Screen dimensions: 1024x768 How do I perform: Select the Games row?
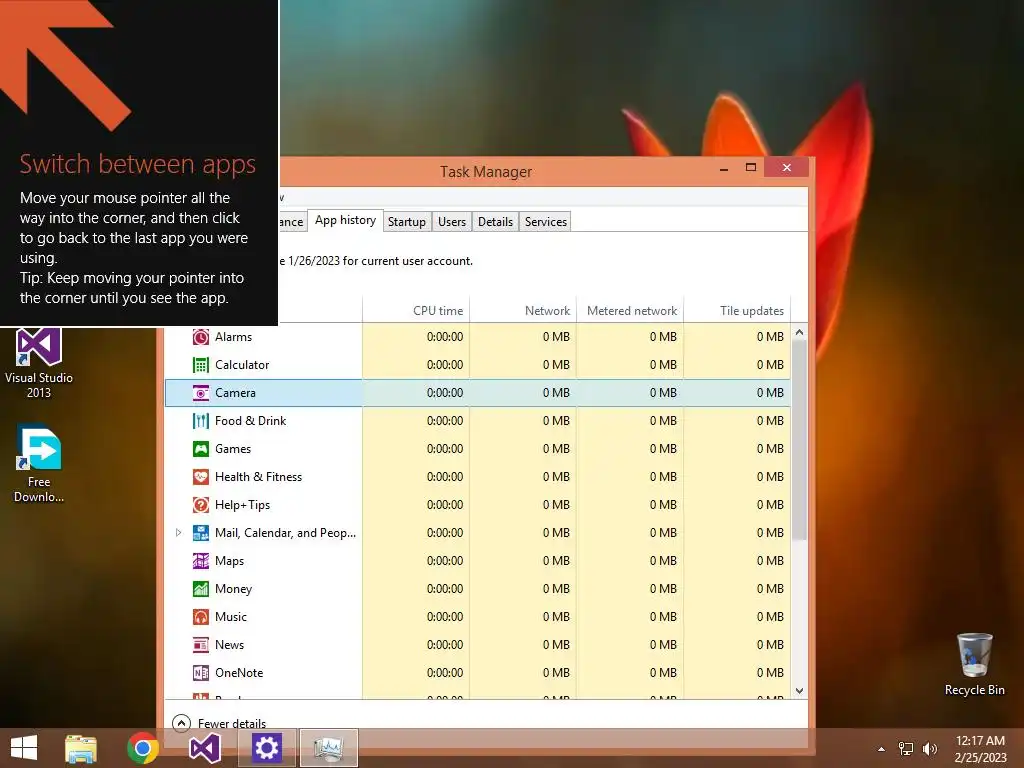coord(477,449)
